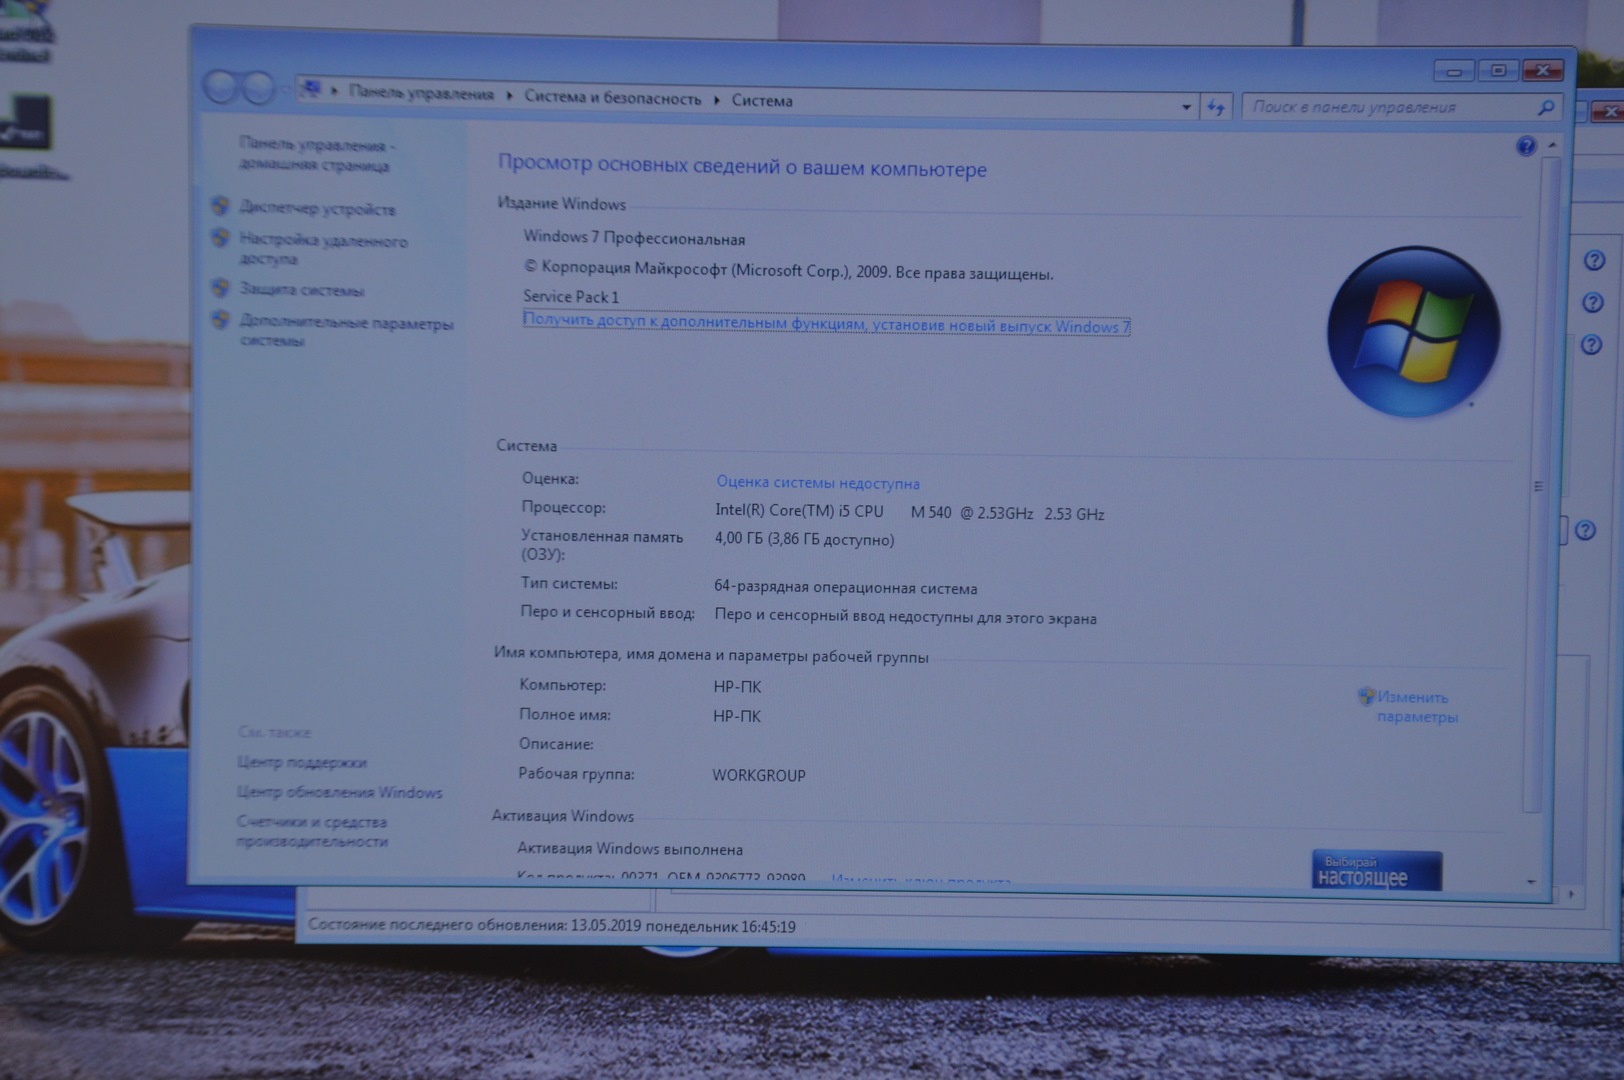The width and height of the screenshot is (1624, 1080).
Task: Select 'Система' breadcrumb item
Action: click(762, 101)
